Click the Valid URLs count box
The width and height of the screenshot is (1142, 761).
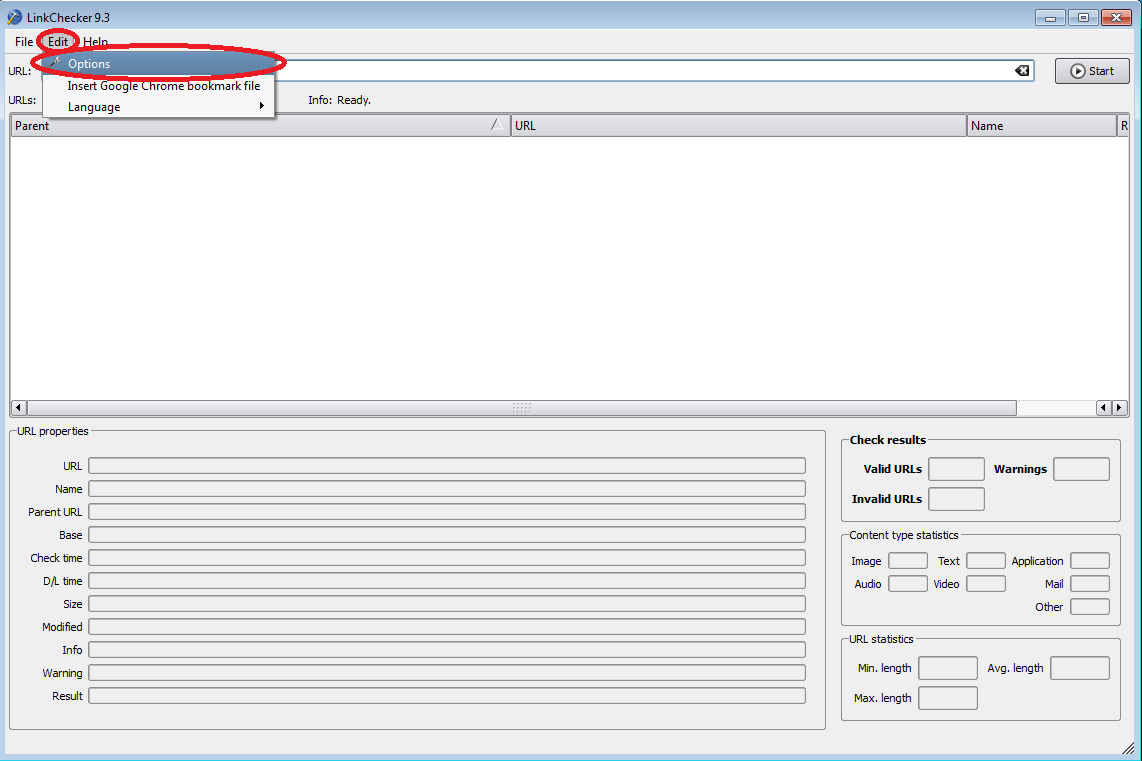(955, 469)
